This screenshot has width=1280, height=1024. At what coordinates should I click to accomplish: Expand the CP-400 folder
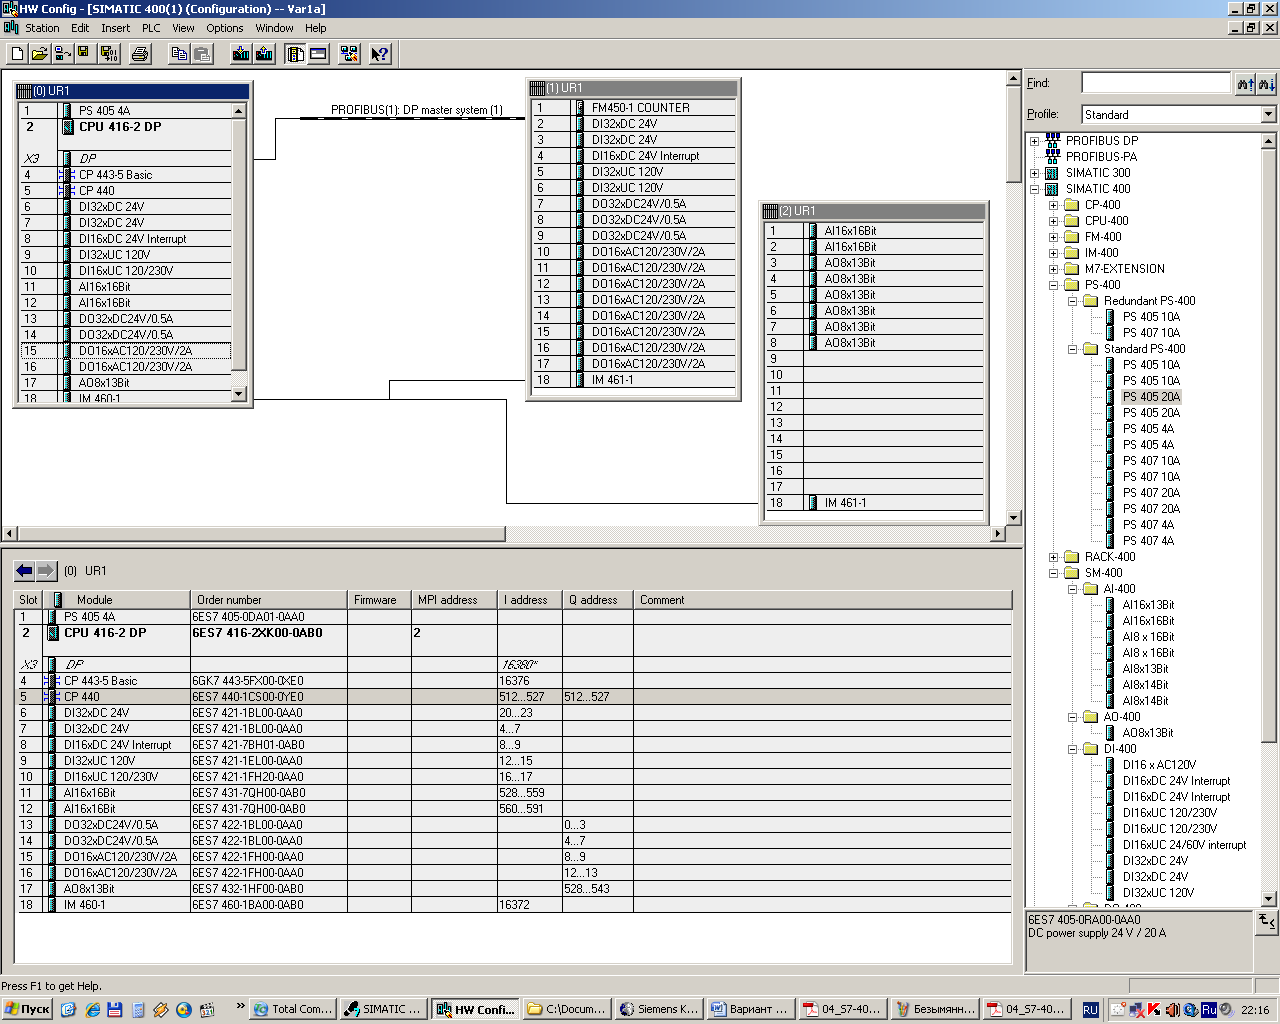(x=1053, y=205)
